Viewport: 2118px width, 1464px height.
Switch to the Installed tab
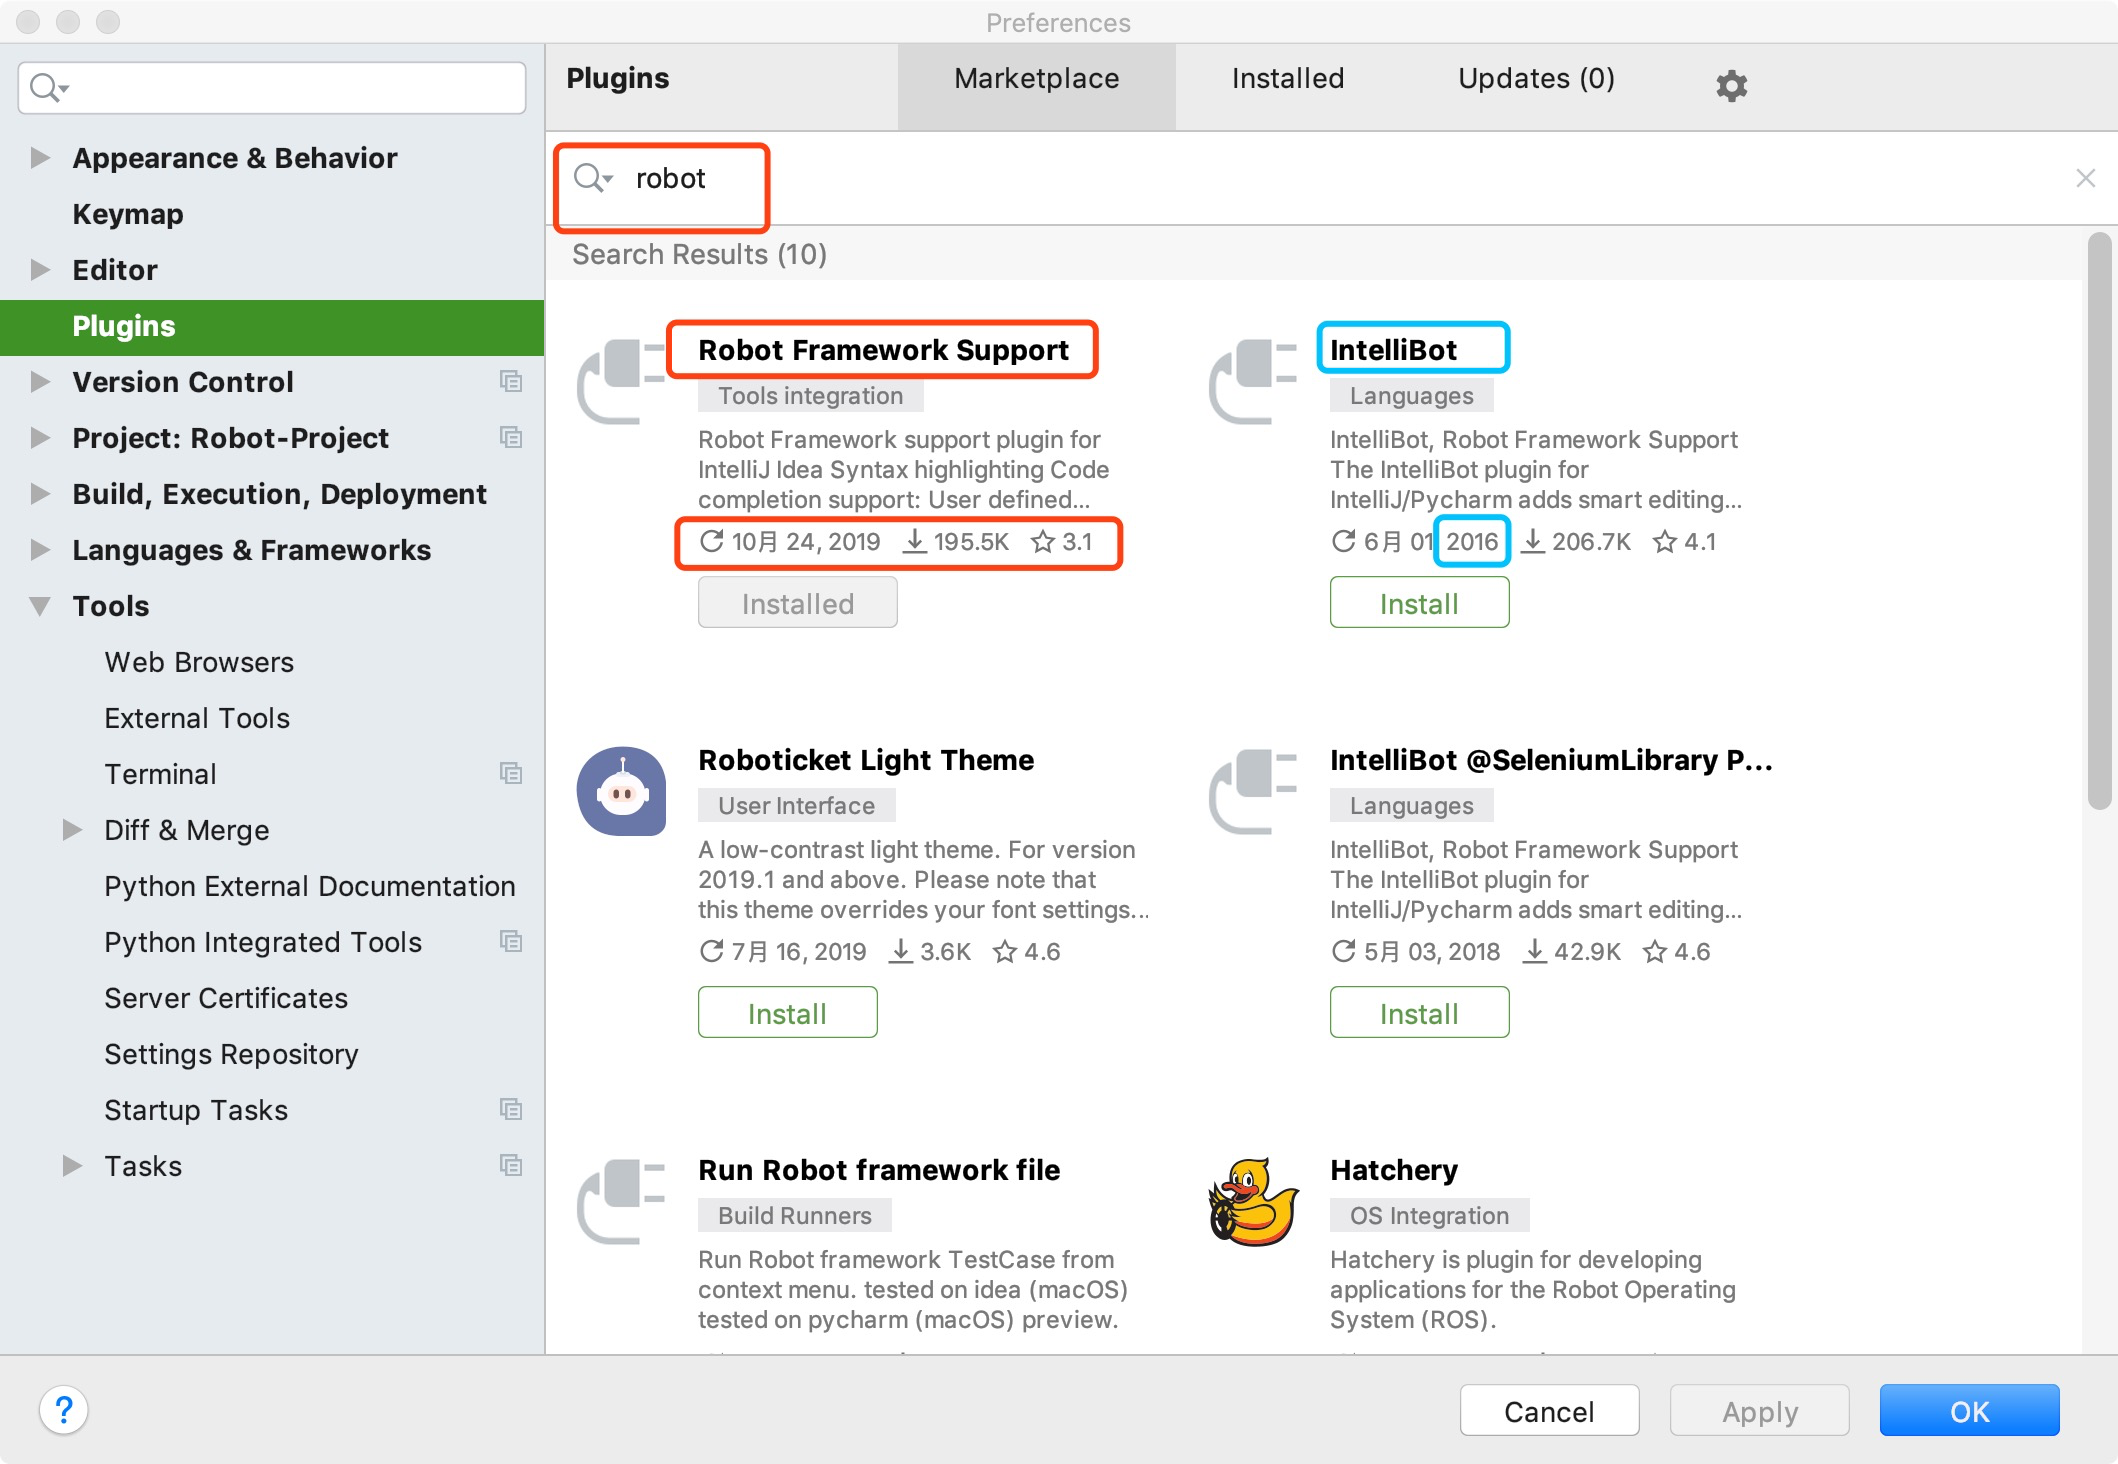coord(1287,79)
